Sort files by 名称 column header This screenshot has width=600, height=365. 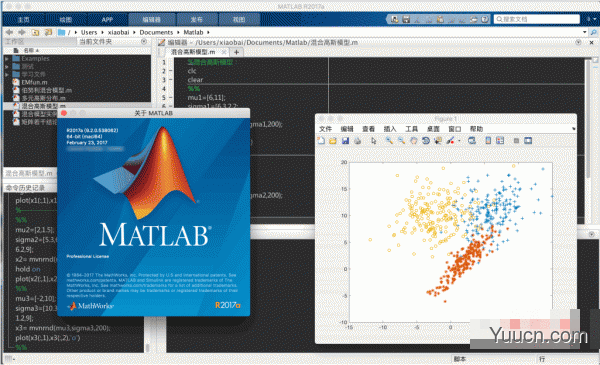31,51
